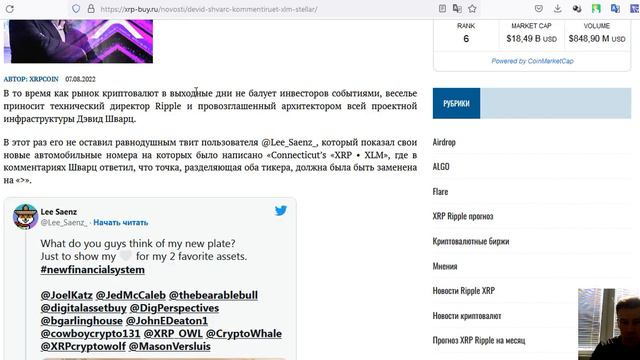The width and height of the screenshot is (640, 360).
Task: Open @CryptoWhale mention
Action: (x=244, y=333)
